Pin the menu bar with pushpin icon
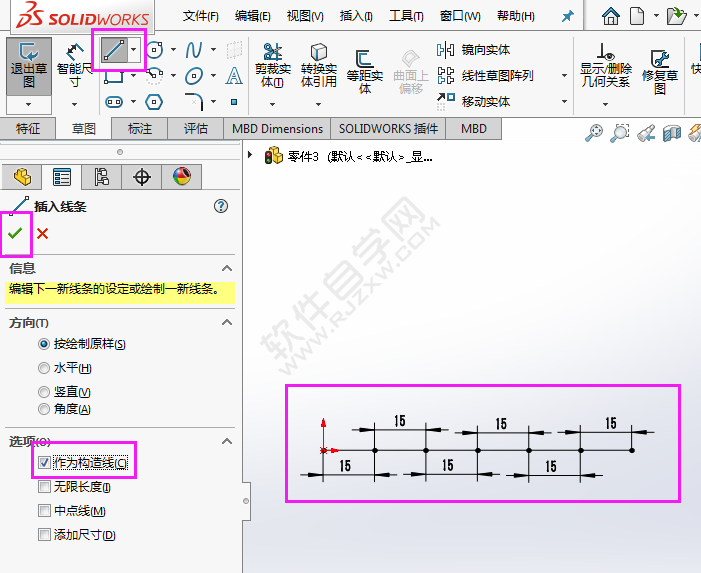The height and width of the screenshot is (573, 701). click(567, 17)
